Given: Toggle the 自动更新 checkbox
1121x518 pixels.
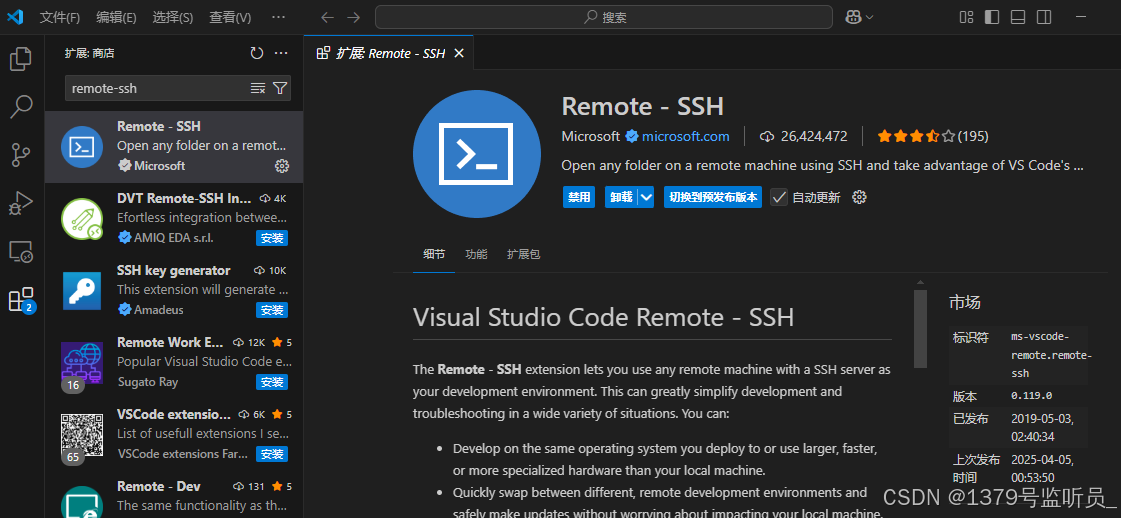Looking at the screenshot, I should click(x=779, y=197).
